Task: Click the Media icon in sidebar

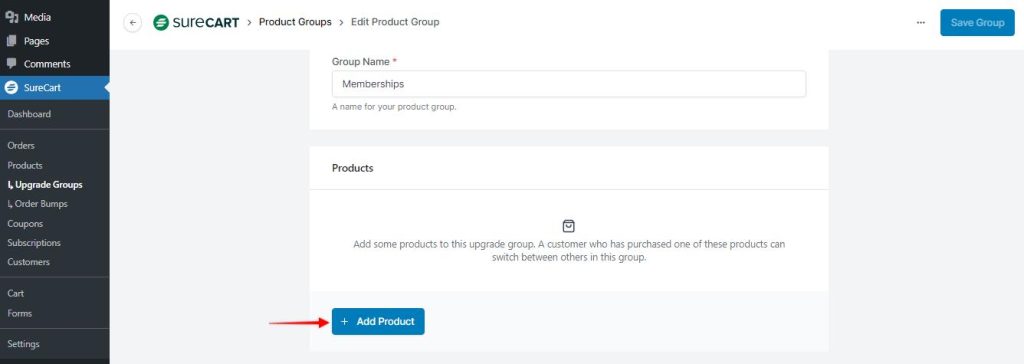Action: click(11, 18)
